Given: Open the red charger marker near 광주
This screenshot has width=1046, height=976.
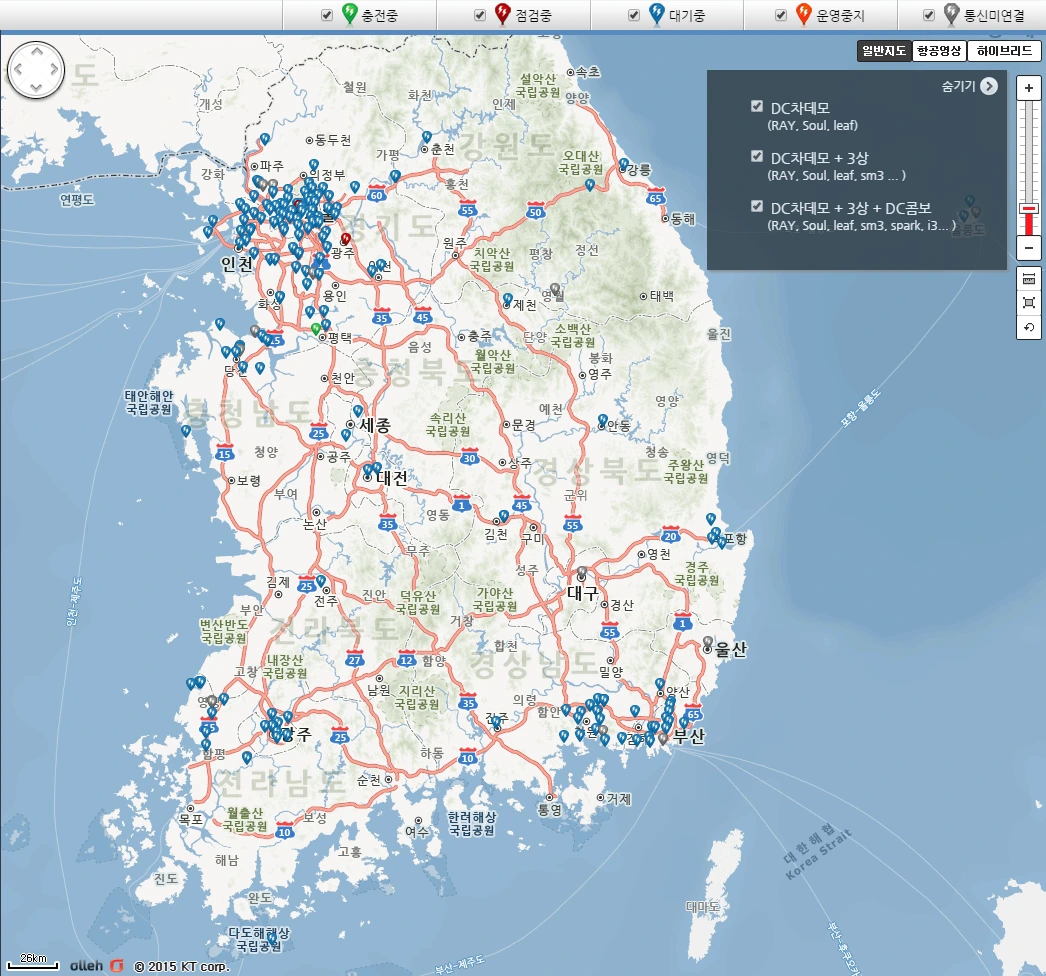Looking at the screenshot, I should pos(346,239).
